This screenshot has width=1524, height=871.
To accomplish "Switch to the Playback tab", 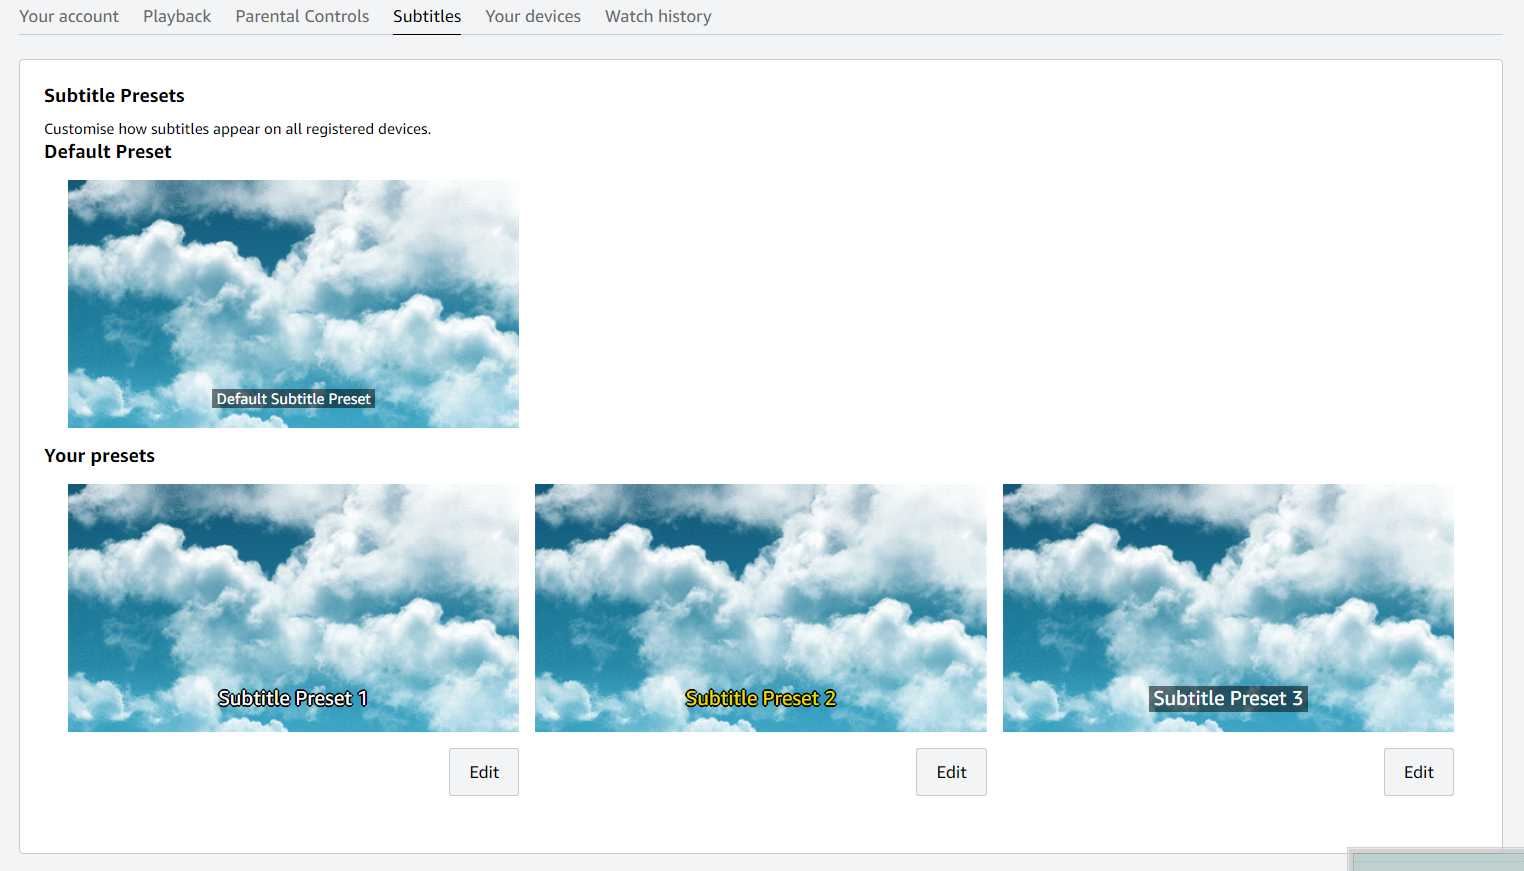I will [177, 17].
